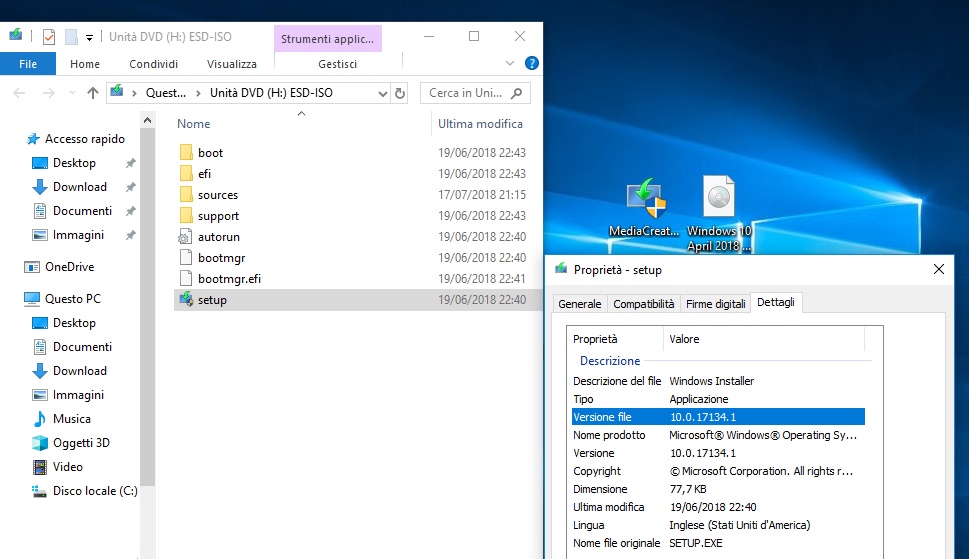Click the Properties quick access toolbar icon

click(x=49, y=37)
